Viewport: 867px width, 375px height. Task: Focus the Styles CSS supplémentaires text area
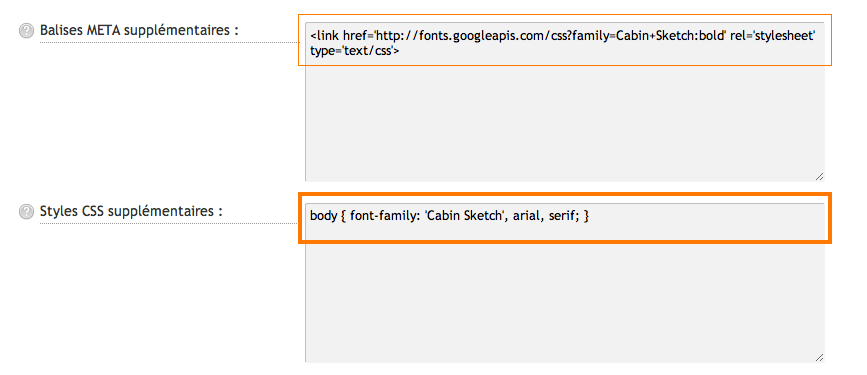pos(565,283)
